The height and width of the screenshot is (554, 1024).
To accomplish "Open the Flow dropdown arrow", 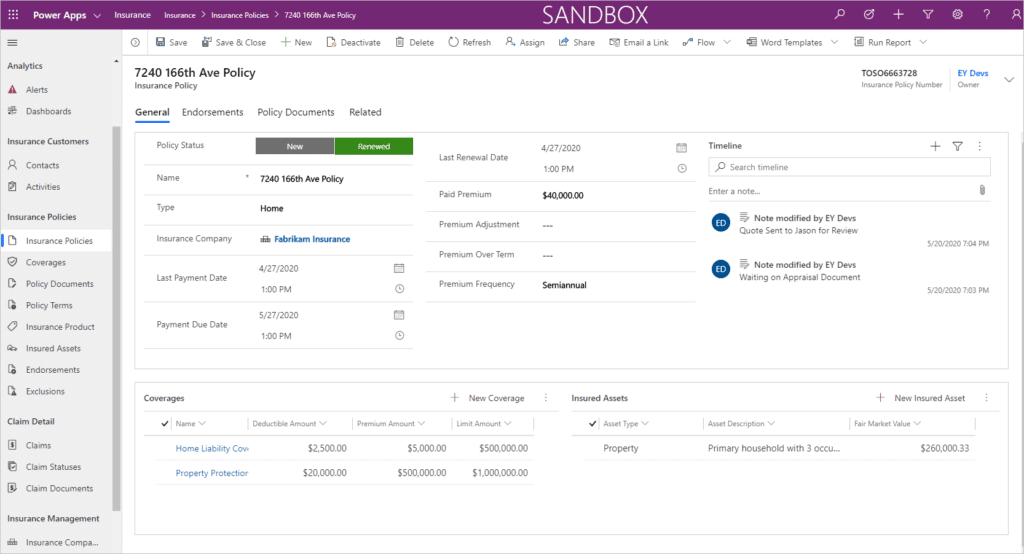I will click(726, 43).
